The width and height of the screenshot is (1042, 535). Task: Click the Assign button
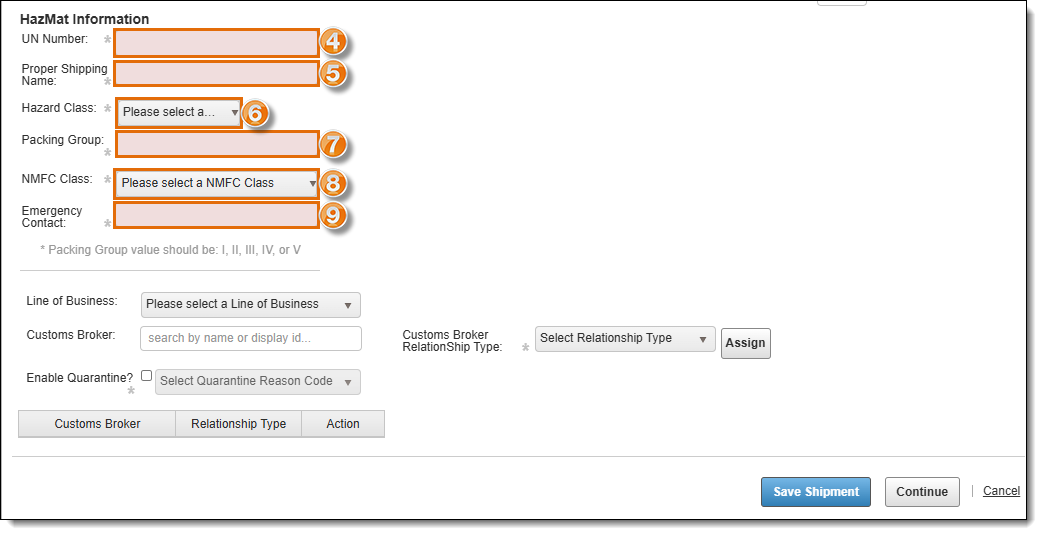(745, 343)
